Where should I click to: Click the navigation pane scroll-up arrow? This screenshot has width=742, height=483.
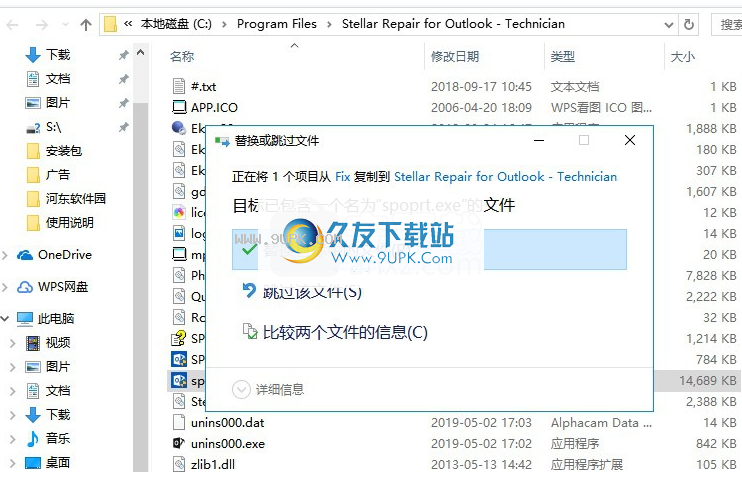pyautogui.click(x=141, y=53)
